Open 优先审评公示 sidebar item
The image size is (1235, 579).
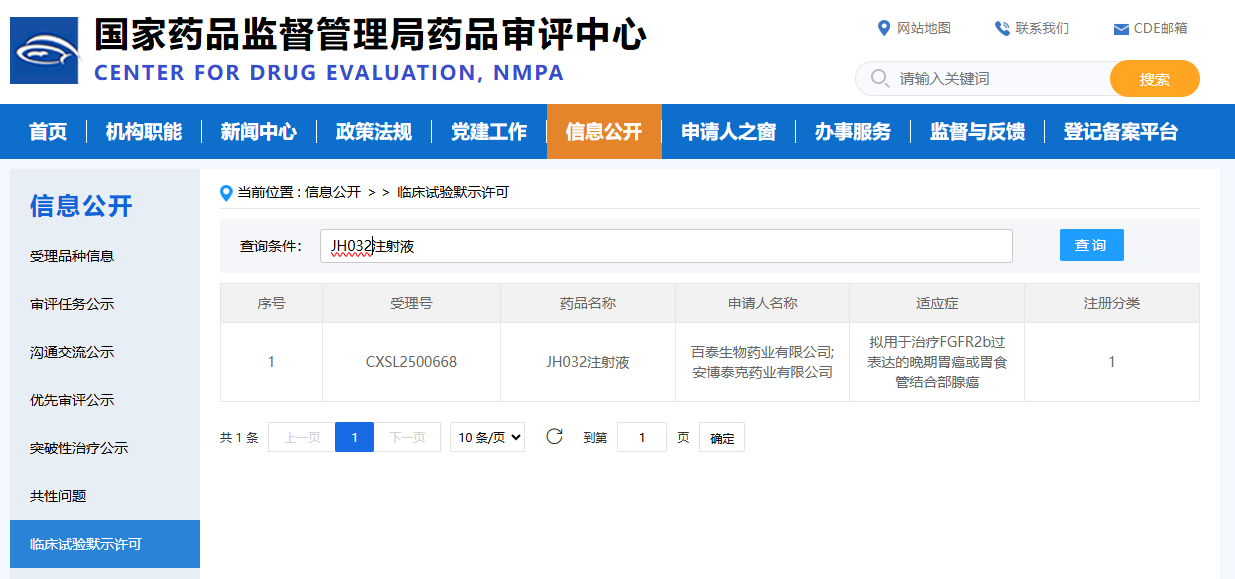pyautogui.click(x=72, y=400)
